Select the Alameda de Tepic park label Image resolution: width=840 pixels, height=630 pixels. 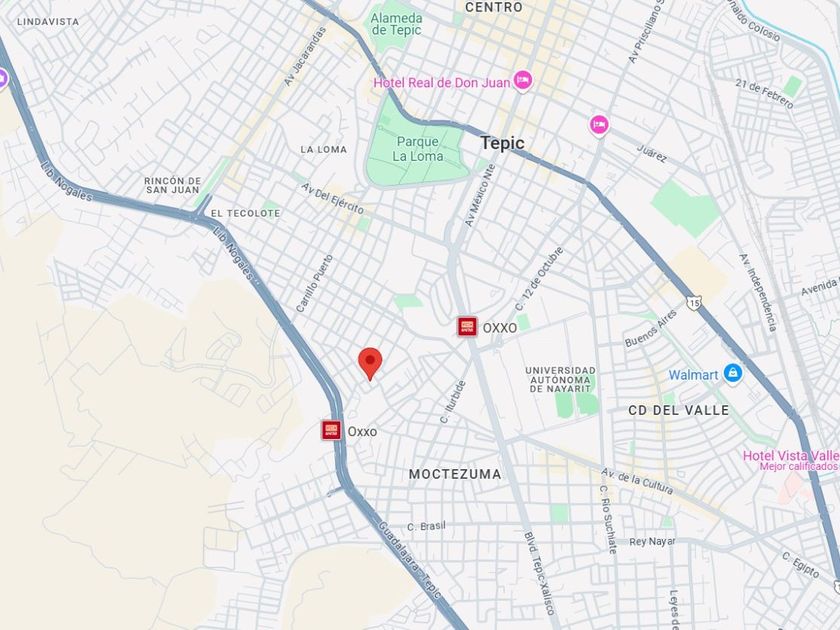pyautogui.click(x=396, y=24)
